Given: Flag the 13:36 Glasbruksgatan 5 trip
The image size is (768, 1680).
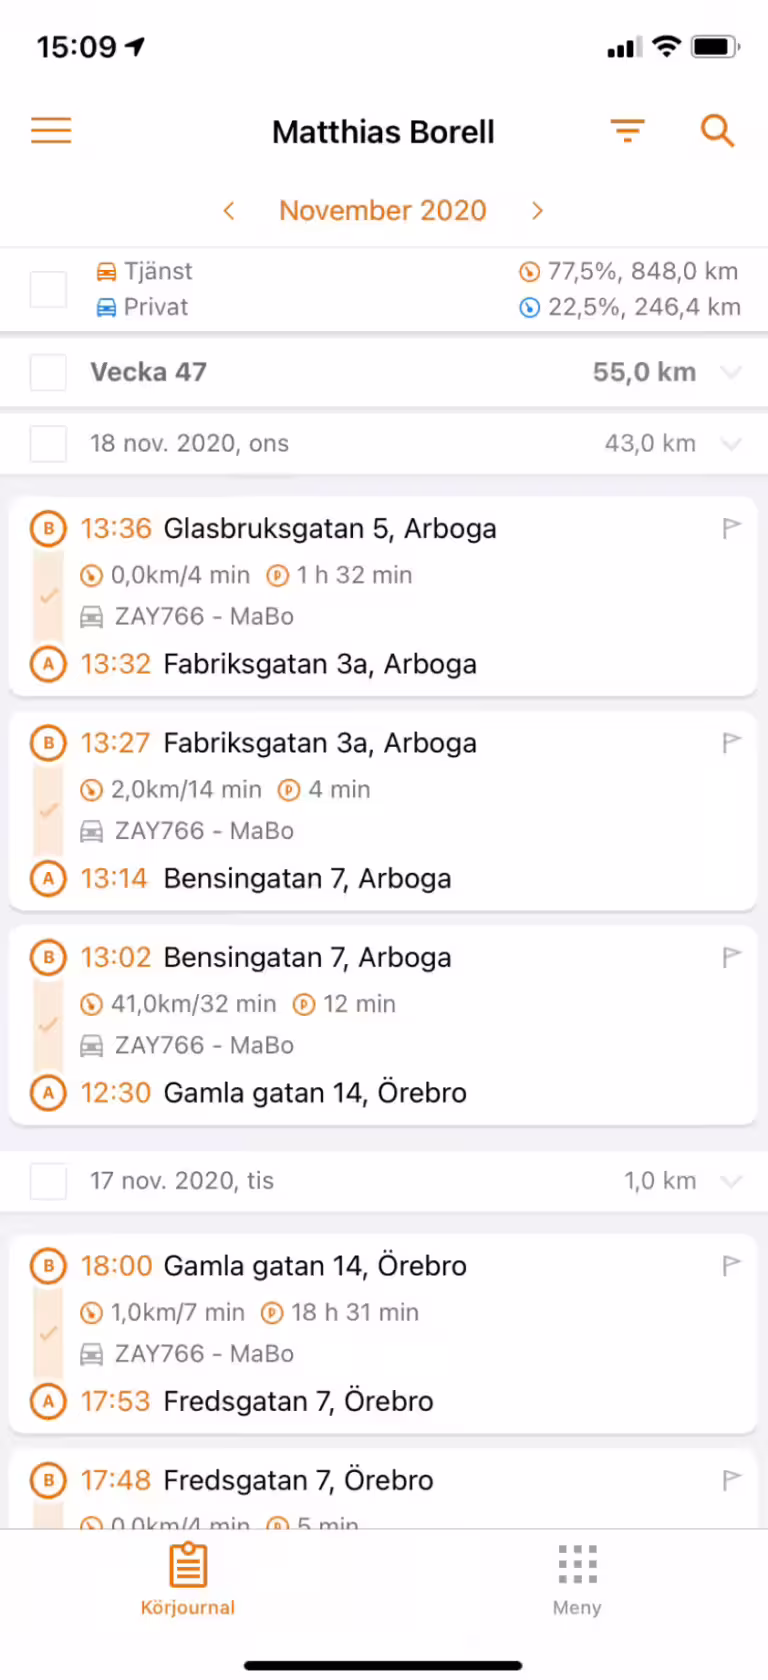Looking at the screenshot, I should tap(732, 527).
